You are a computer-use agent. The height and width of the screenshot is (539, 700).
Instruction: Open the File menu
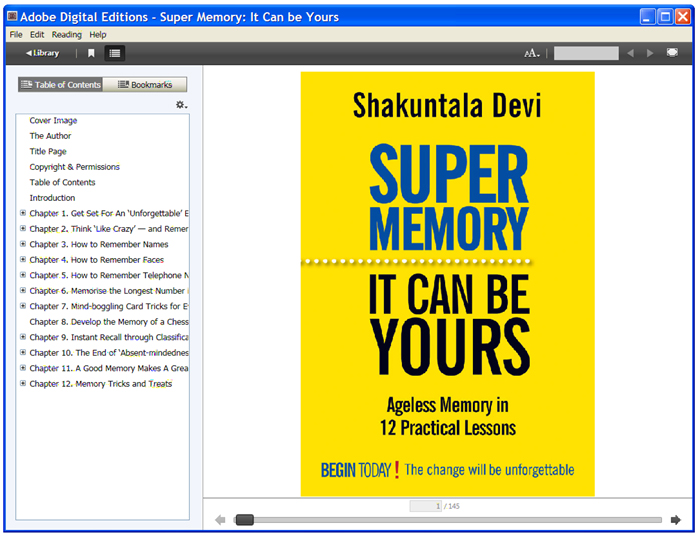click(16, 34)
